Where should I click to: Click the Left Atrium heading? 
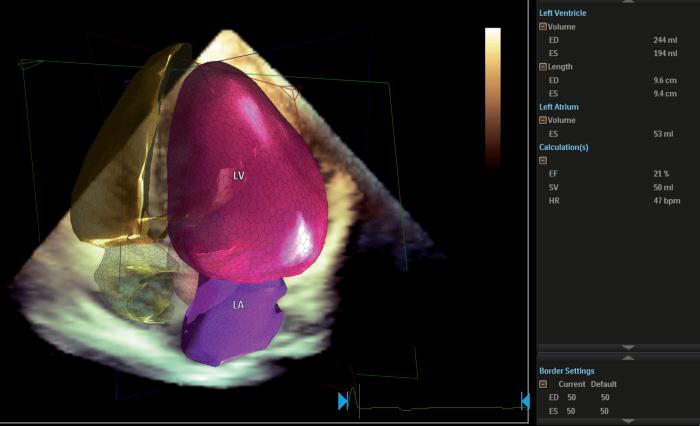559,107
